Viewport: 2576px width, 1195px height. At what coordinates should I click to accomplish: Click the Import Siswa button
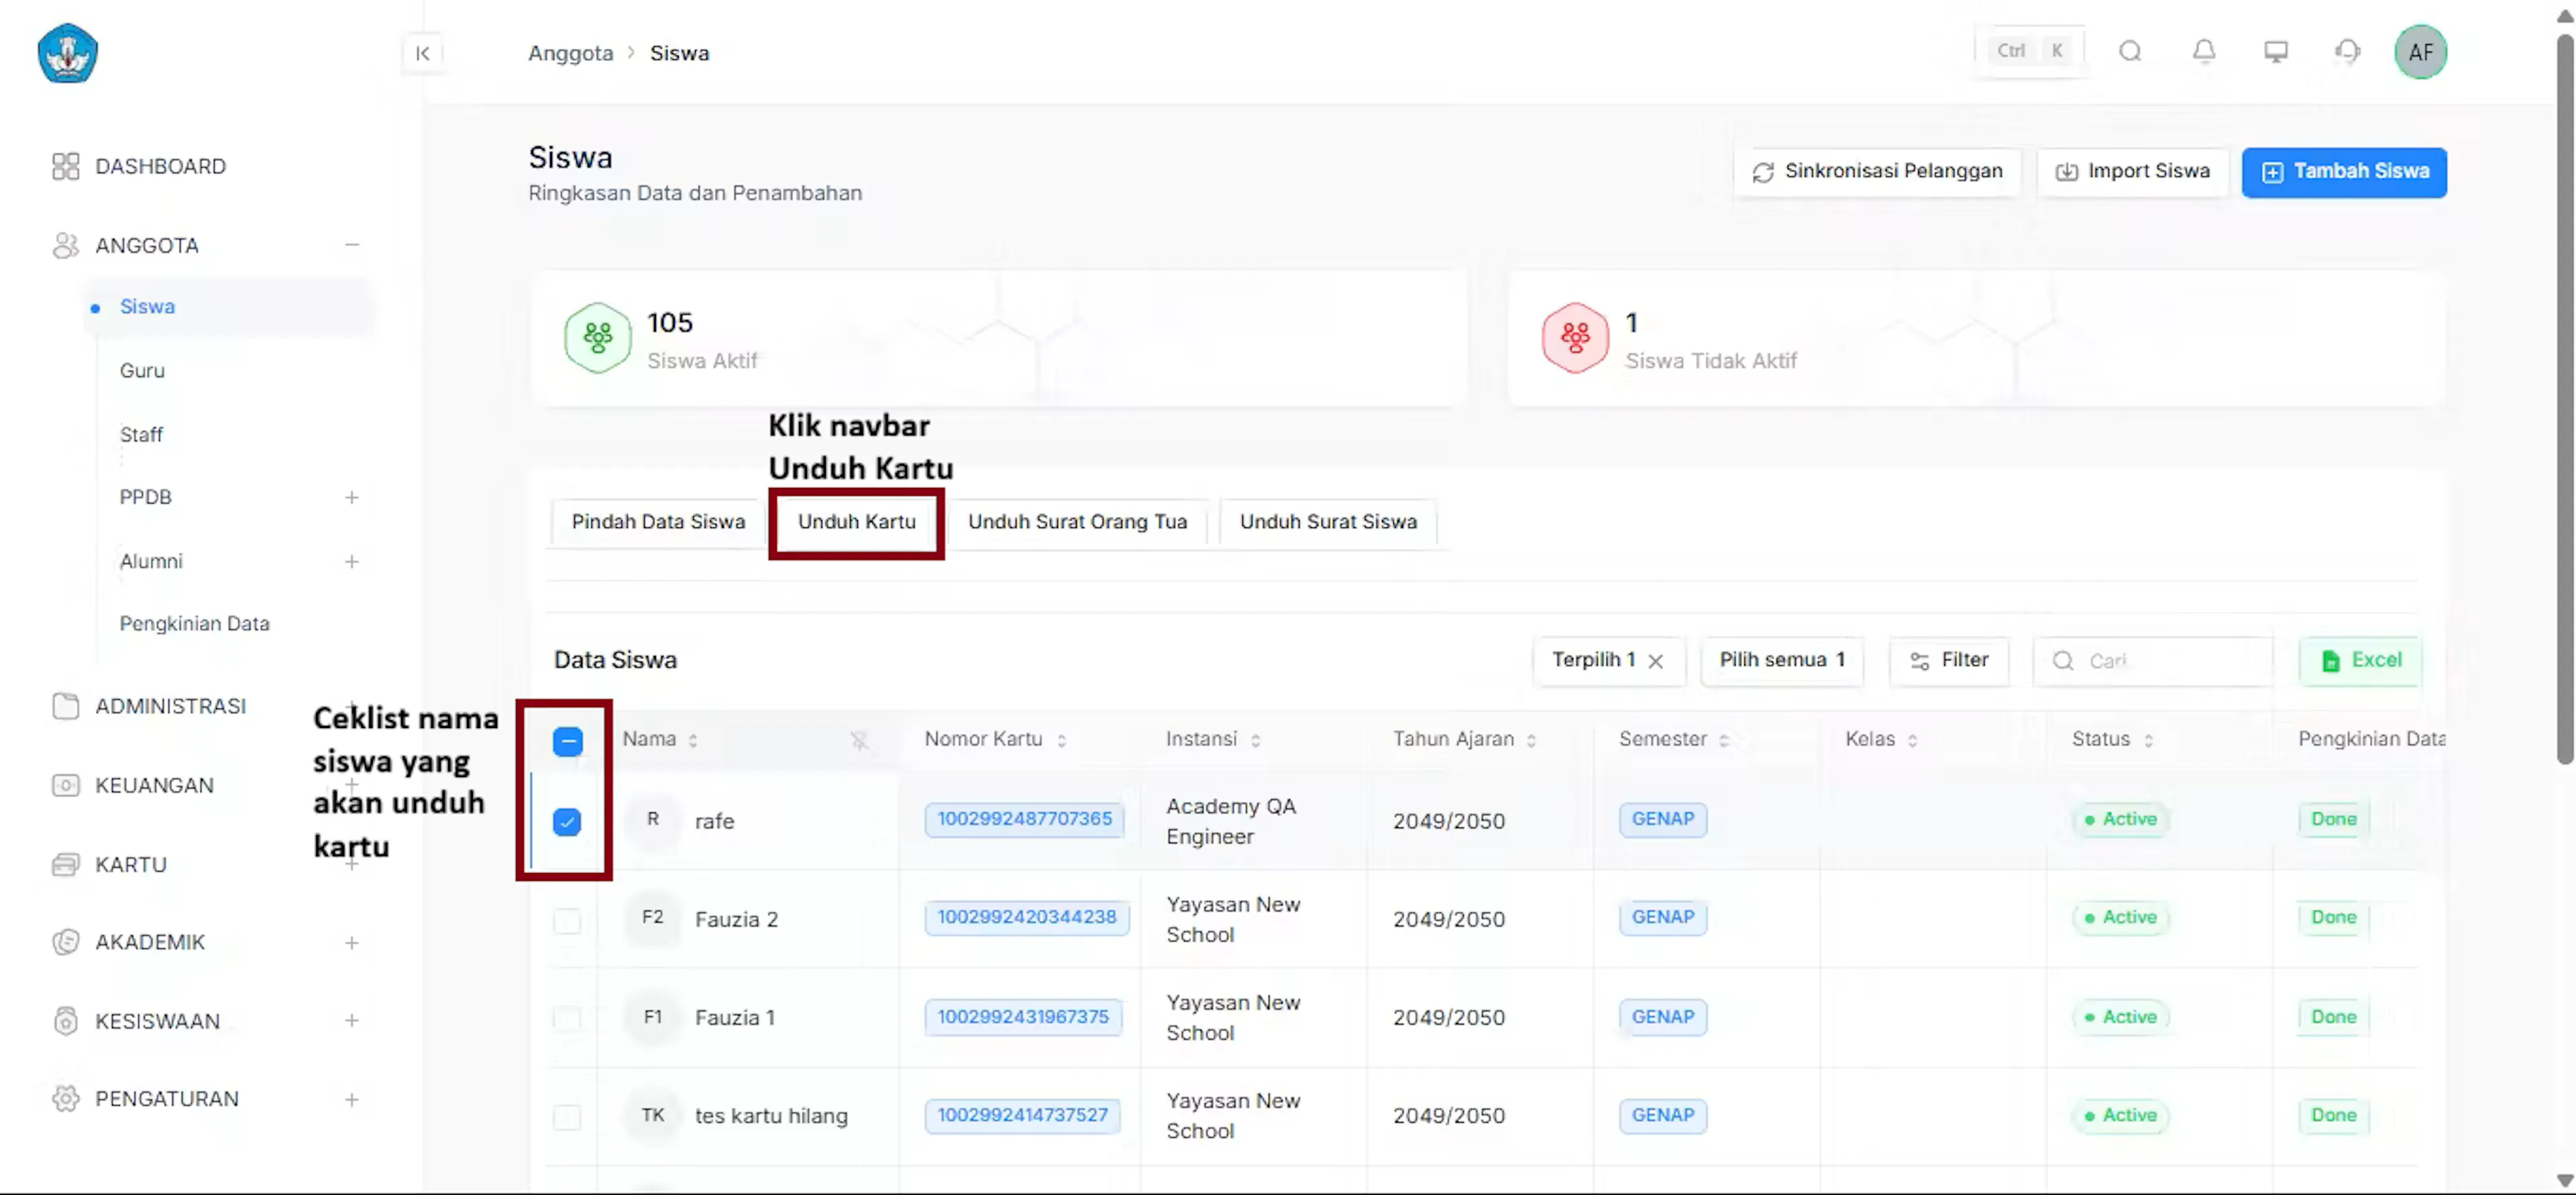pos(2133,172)
